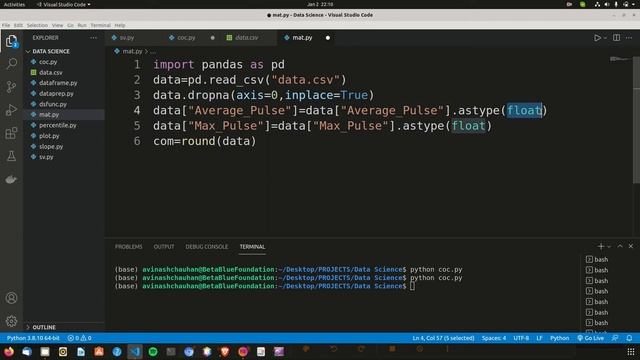Open the Explorer view in activity bar
640x360 pixels.
[11, 41]
